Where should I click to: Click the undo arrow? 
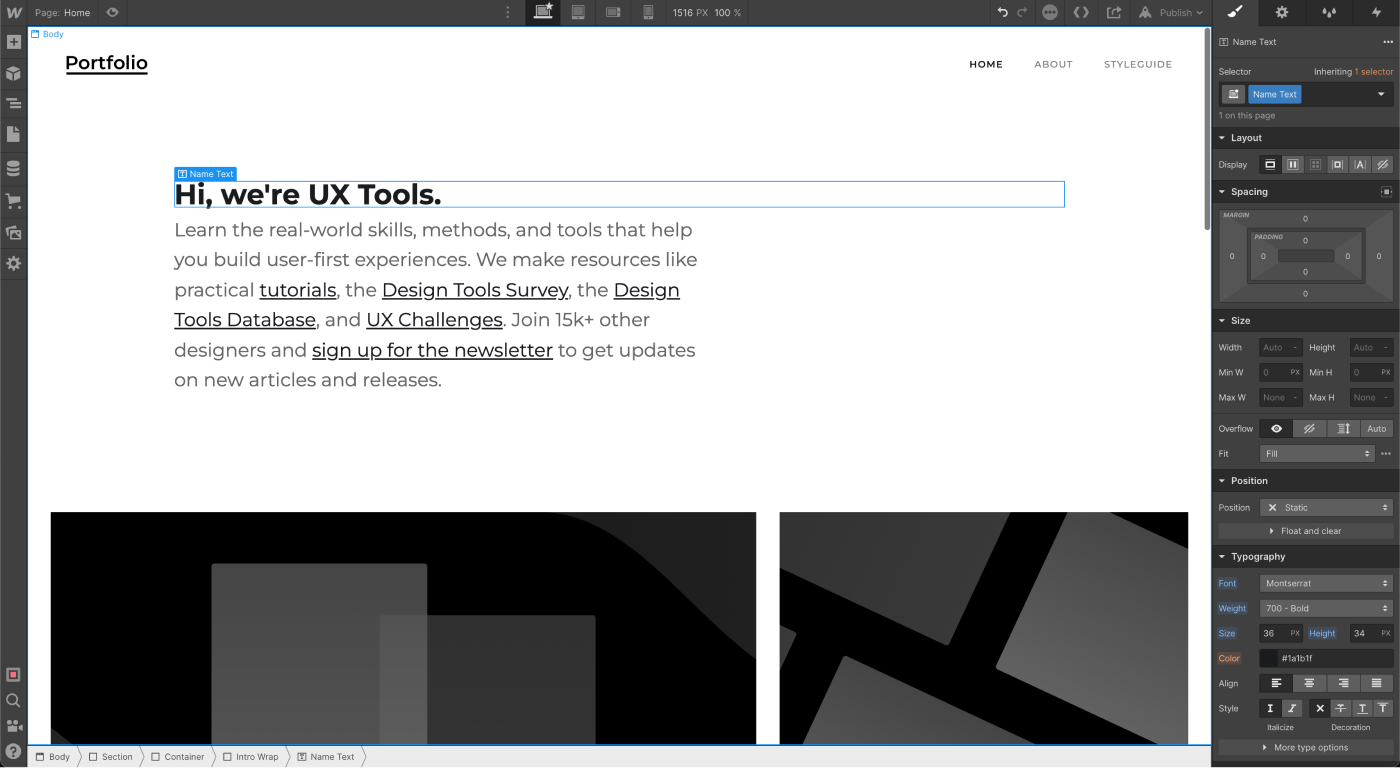(x=1003, y=13)
